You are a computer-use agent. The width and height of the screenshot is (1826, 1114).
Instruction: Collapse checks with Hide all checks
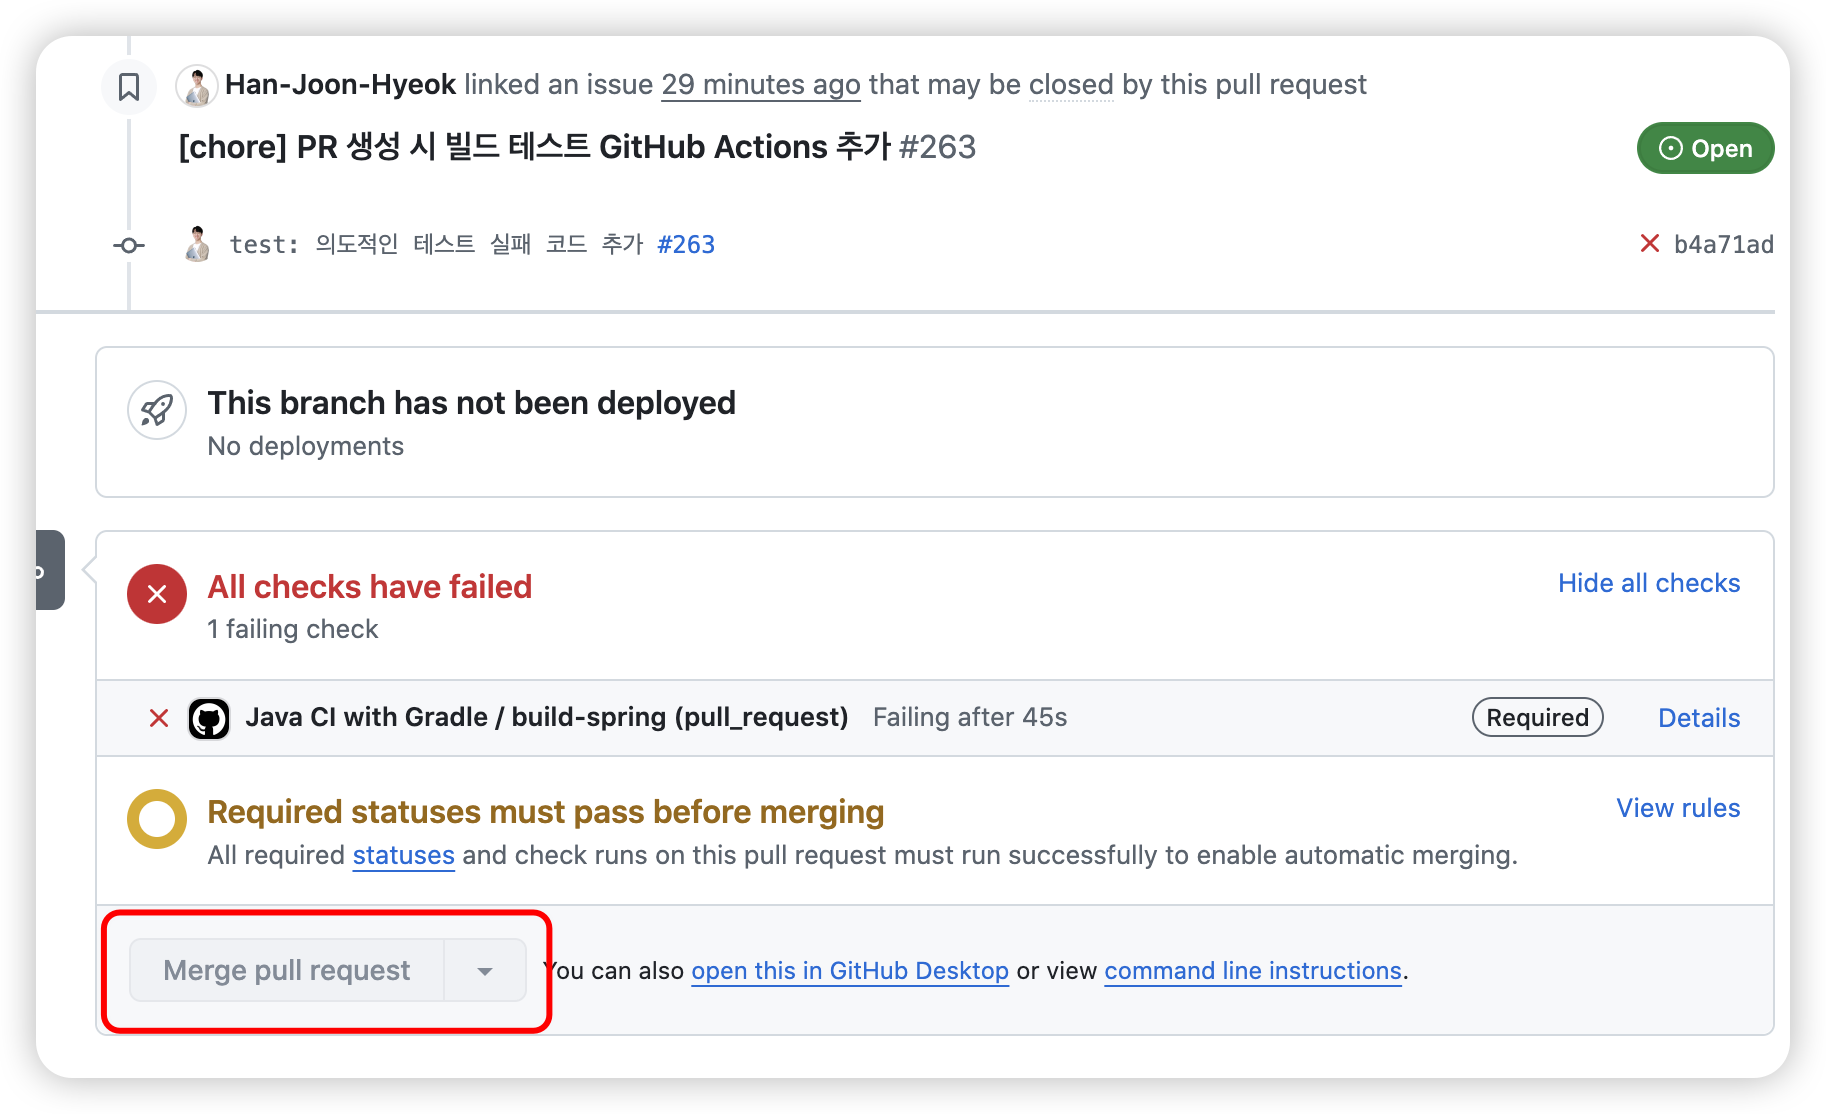[1649, 583]
